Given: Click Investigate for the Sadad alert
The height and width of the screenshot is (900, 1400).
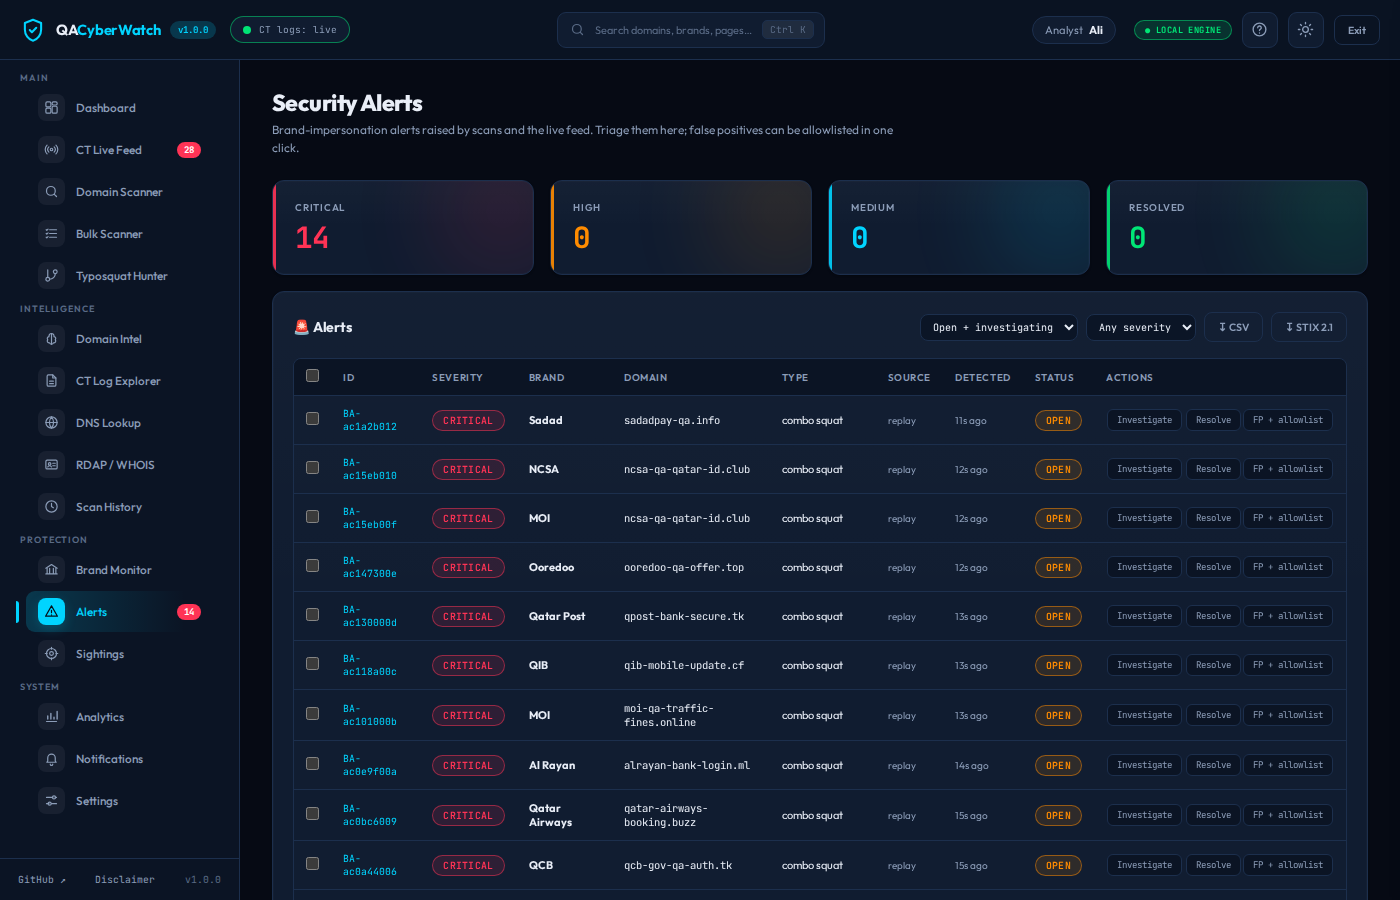Looking at the screenshot, I should pos(1144,420).
